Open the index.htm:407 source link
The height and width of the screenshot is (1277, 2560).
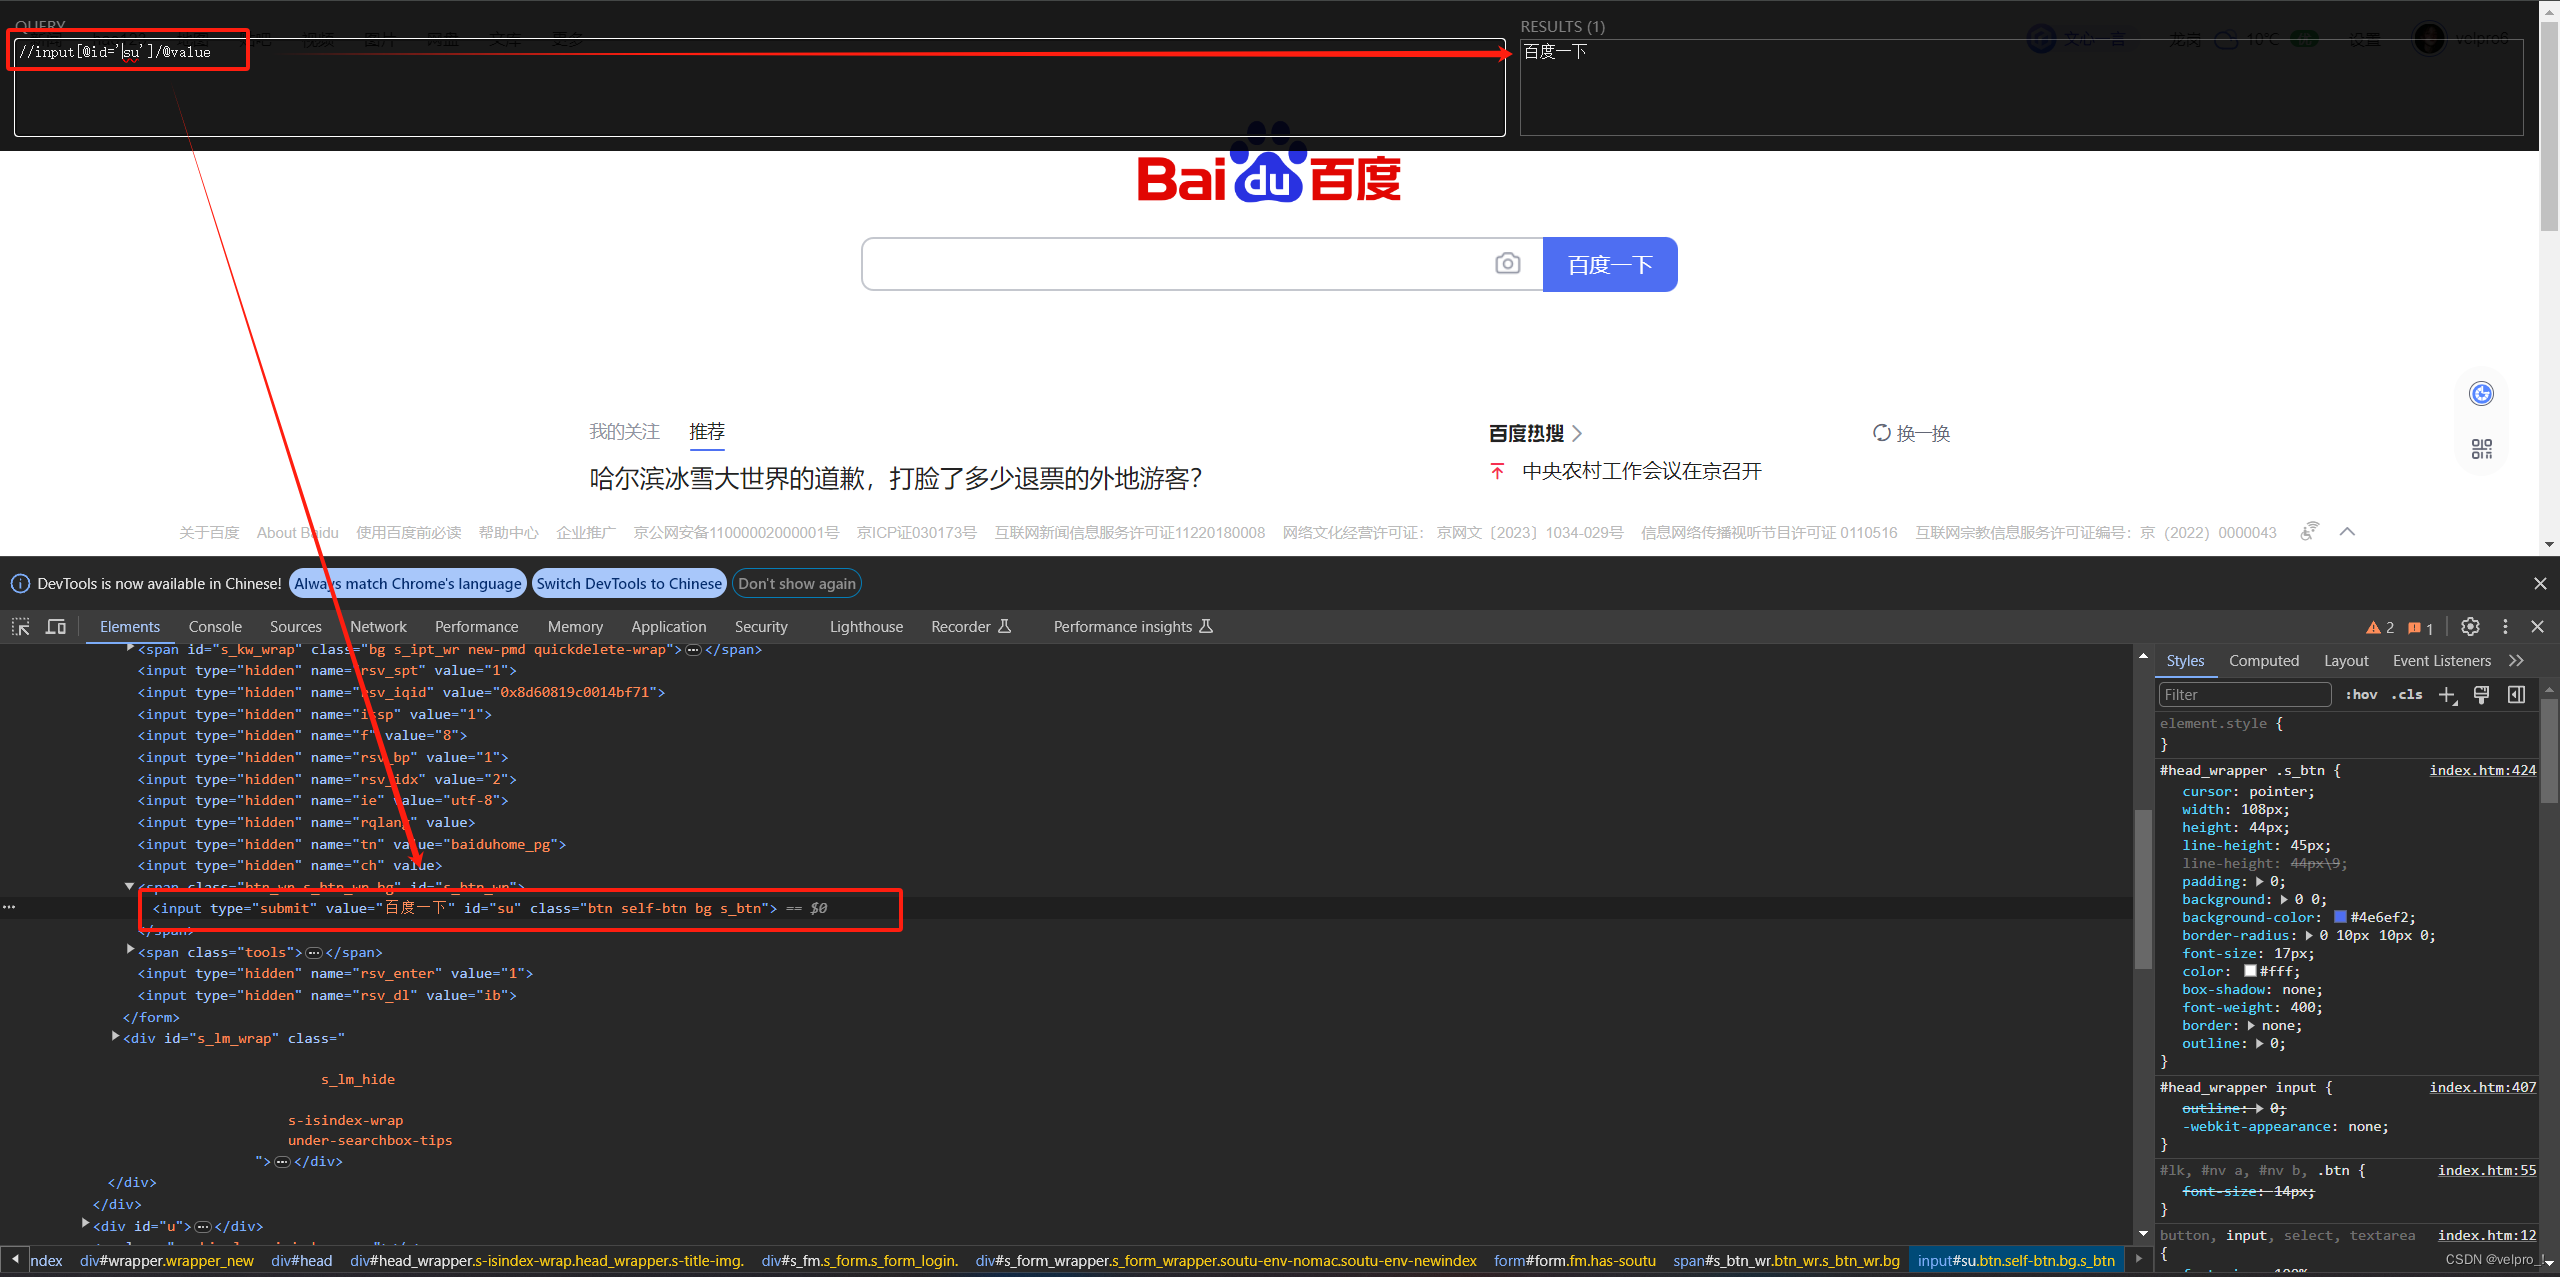[2483, 1087]
